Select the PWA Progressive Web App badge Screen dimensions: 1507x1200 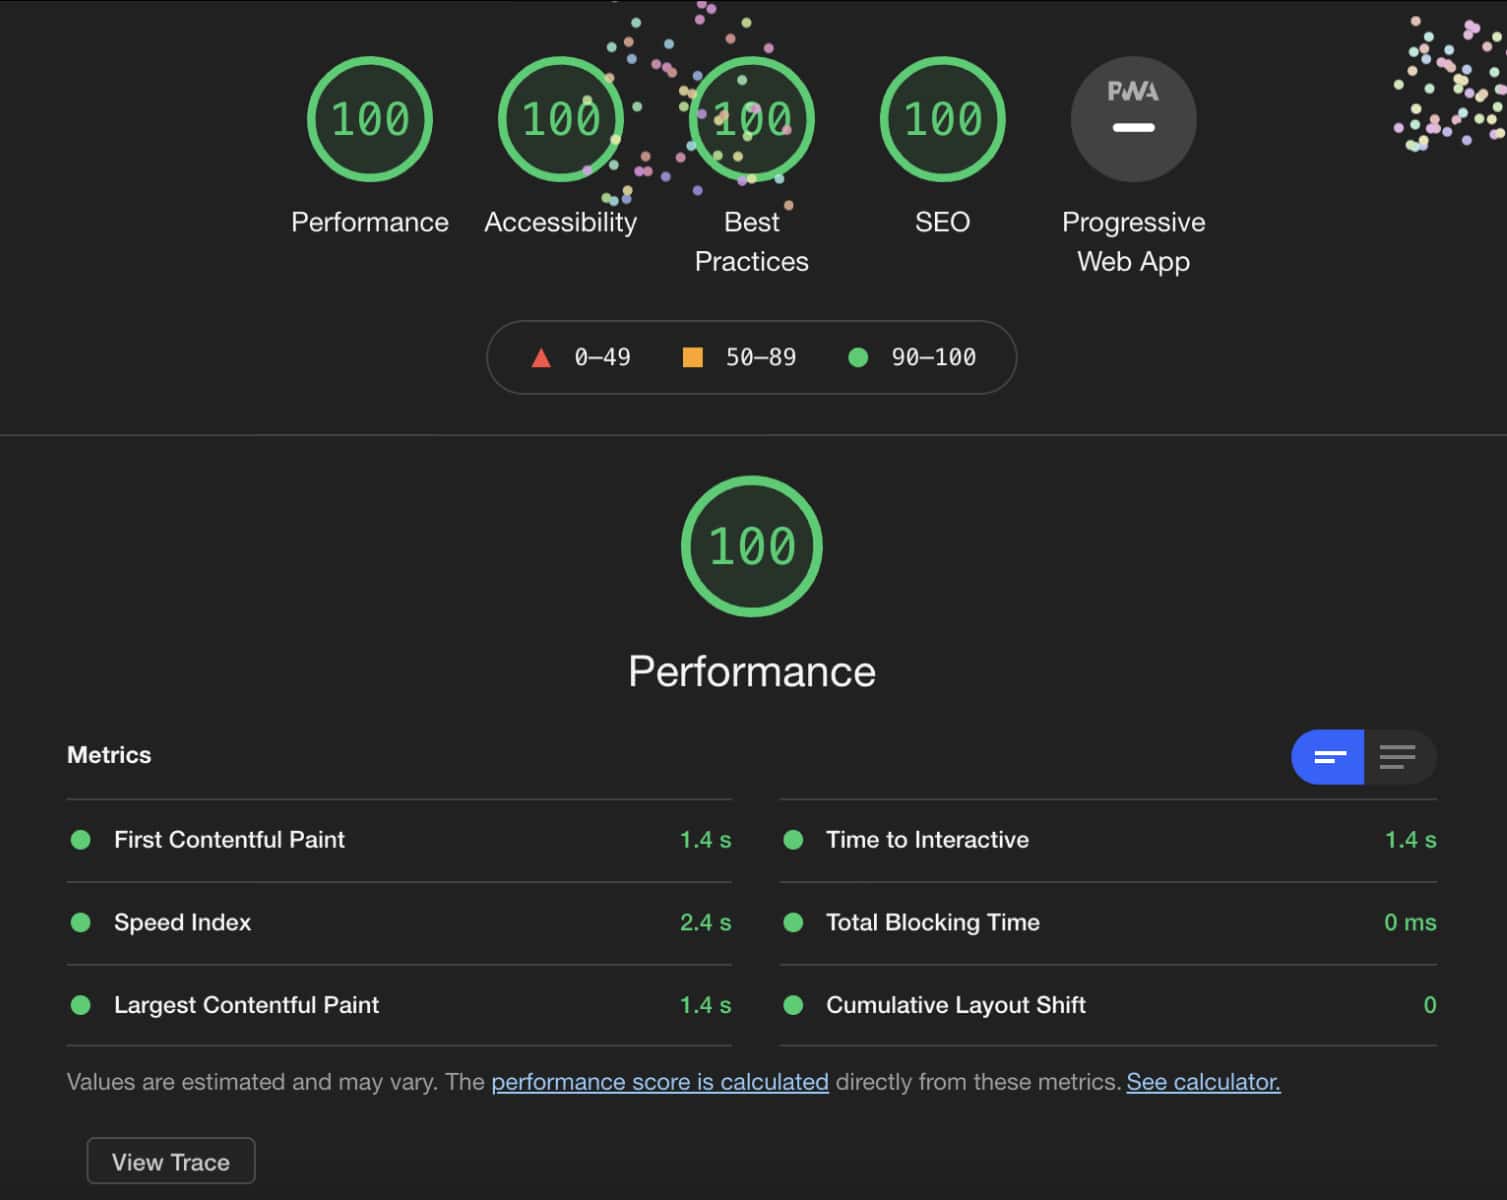click(x=1133, y=119)
